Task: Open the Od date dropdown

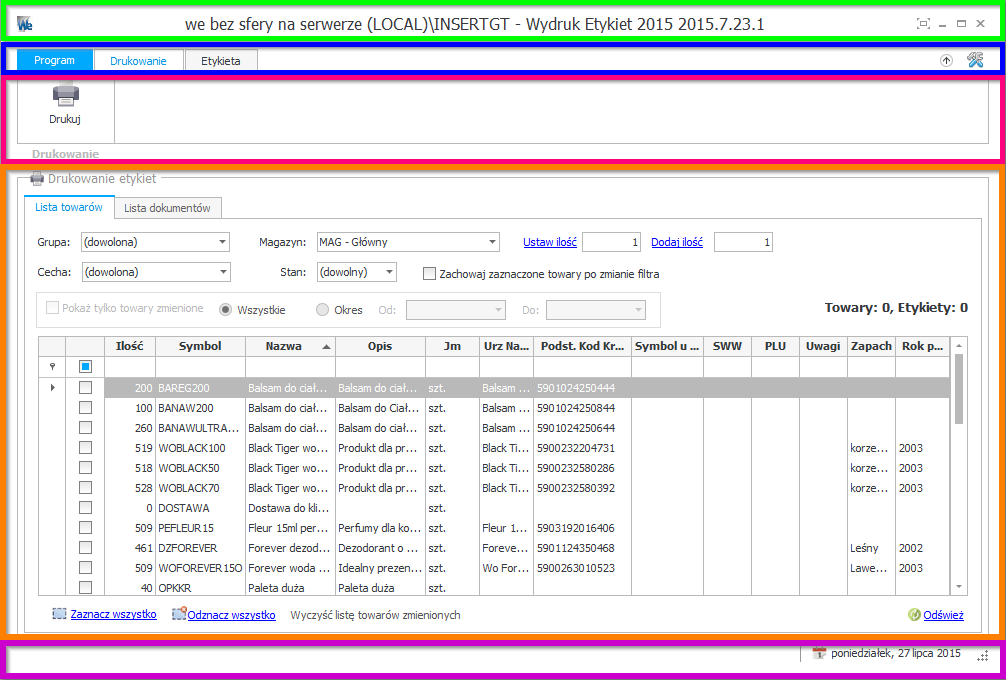Action: click(498, 310)
